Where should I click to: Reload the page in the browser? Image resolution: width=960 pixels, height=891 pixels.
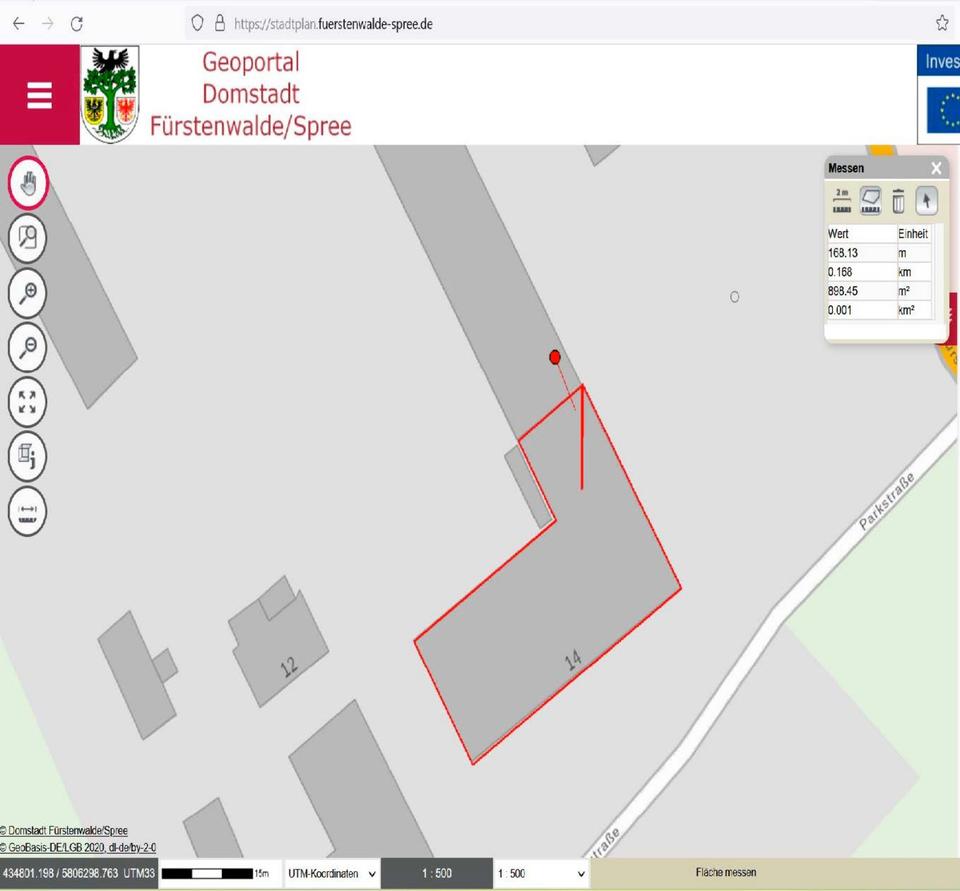point(77,23)
